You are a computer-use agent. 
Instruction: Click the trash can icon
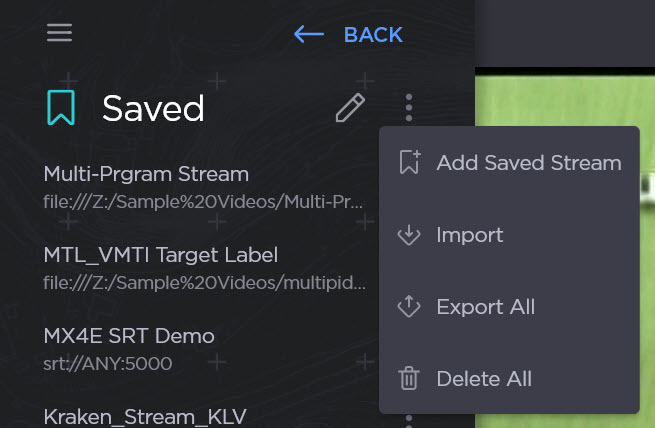pos(409,379)
